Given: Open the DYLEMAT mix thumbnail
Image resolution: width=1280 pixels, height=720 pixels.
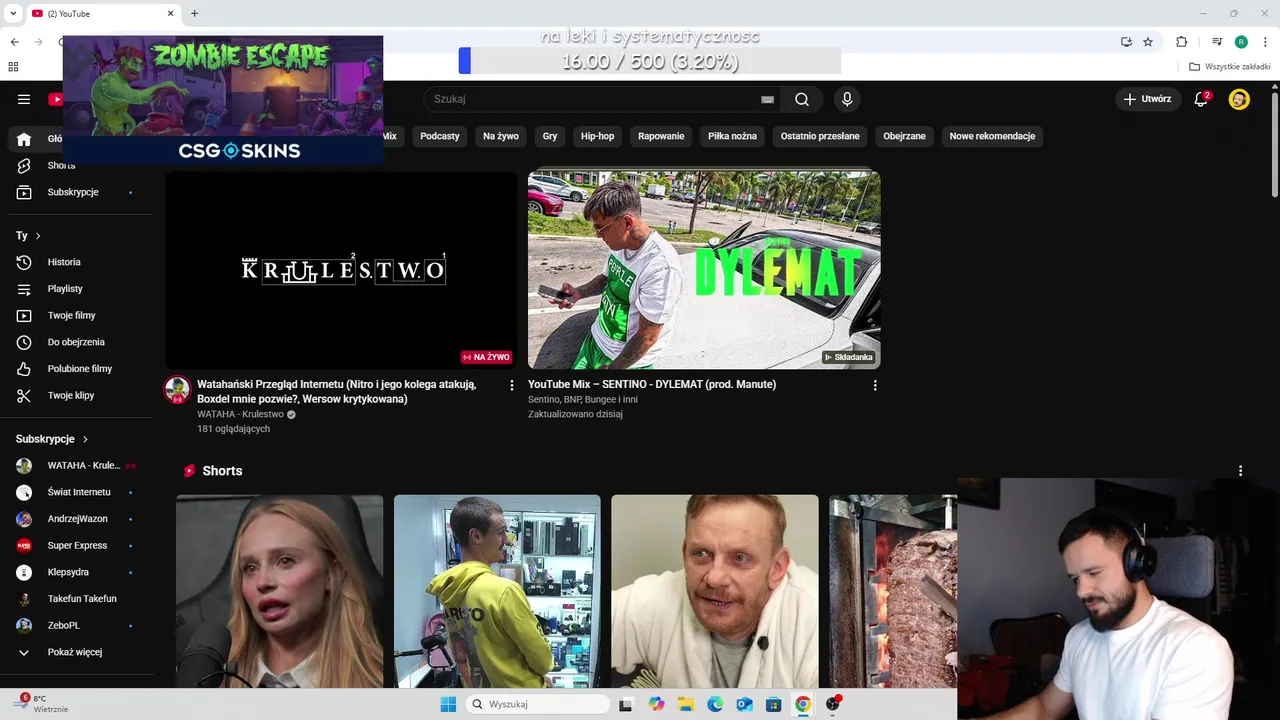Looking at the screenshot, I should [x=704, y=270].
